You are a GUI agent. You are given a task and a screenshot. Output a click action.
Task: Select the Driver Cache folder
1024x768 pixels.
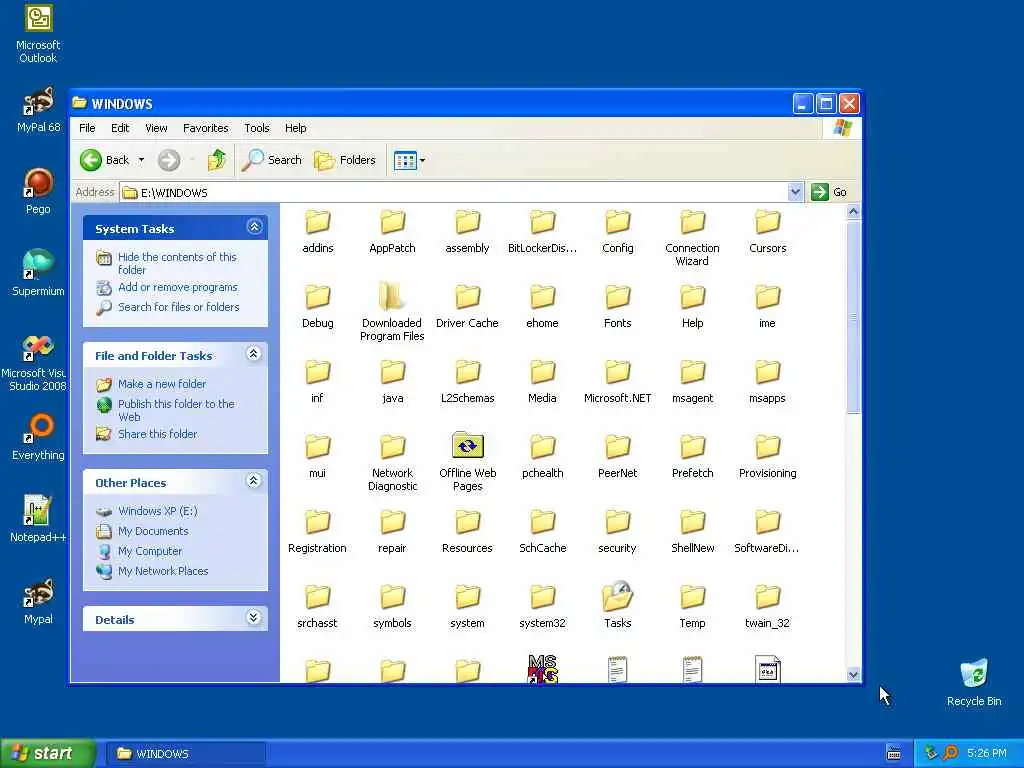pos(467,305)
